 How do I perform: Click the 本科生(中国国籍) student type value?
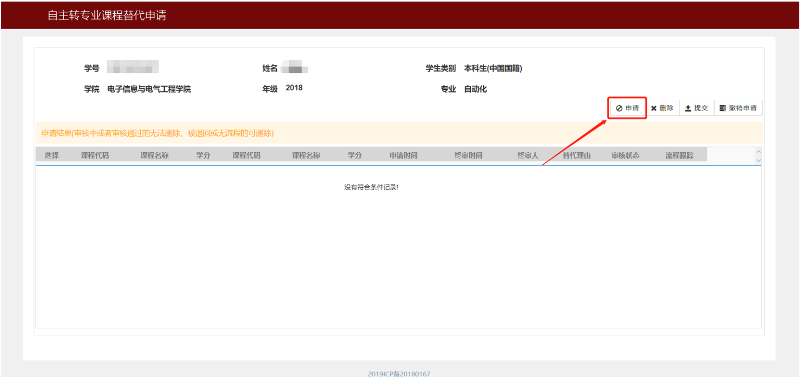(493, 68)
